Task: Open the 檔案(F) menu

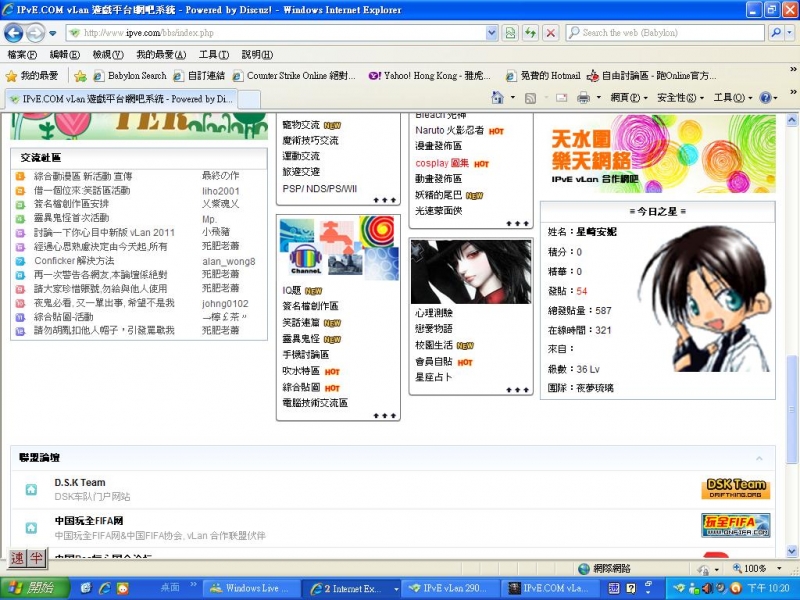Action: pos(22,55)
